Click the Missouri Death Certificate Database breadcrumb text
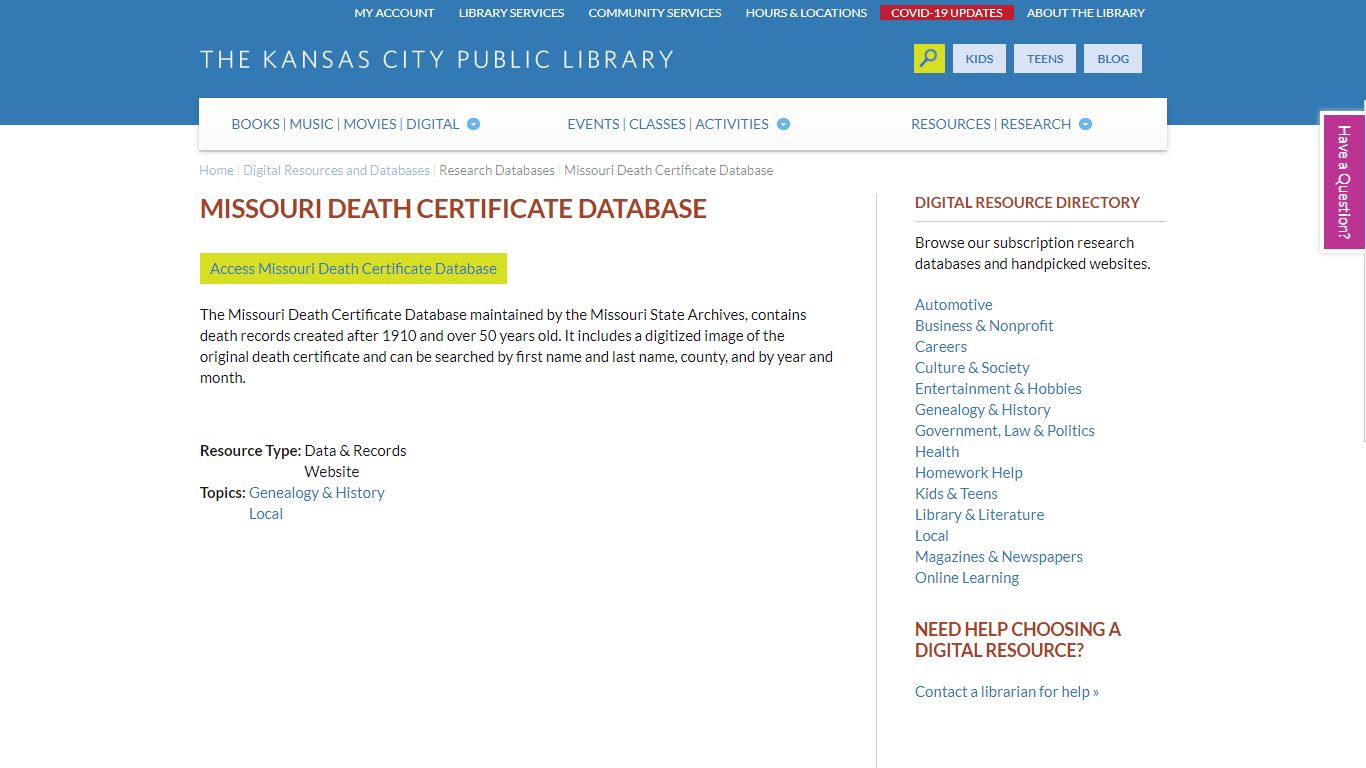This screenshot has width=1366, height=768. coord(668,170)
